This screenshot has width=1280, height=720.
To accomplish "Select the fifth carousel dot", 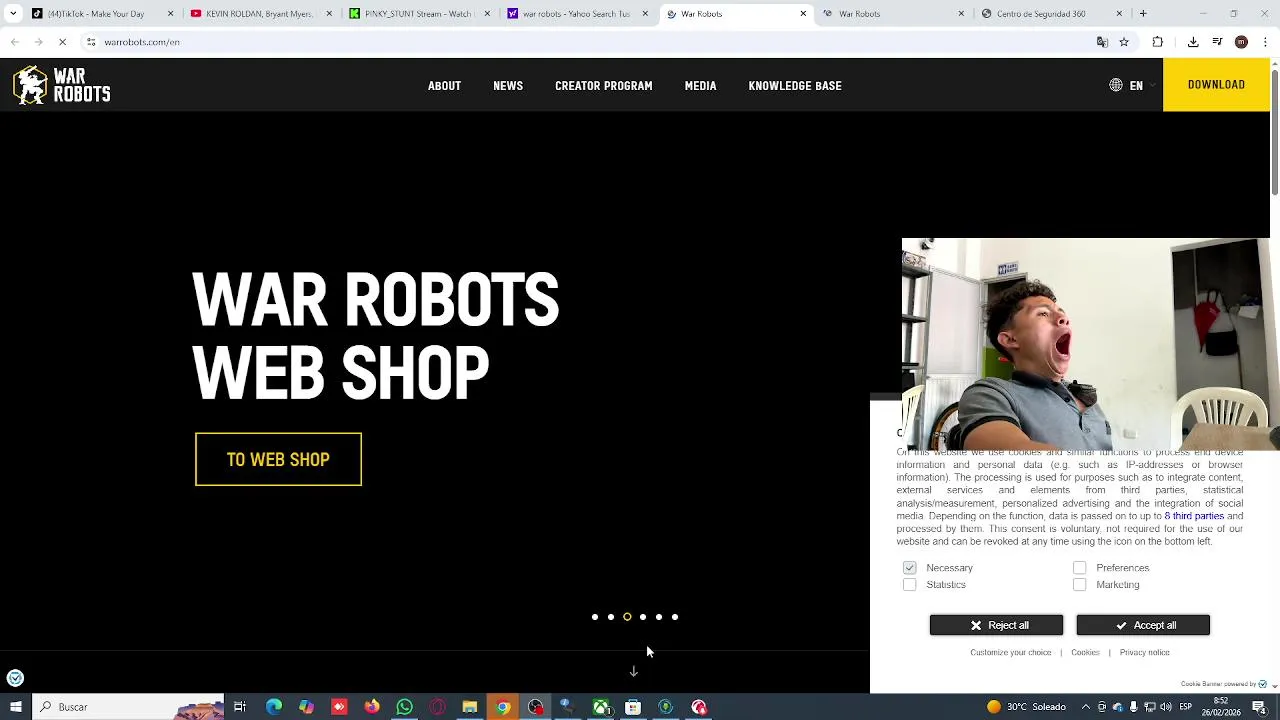I will [x=659, y=617].
